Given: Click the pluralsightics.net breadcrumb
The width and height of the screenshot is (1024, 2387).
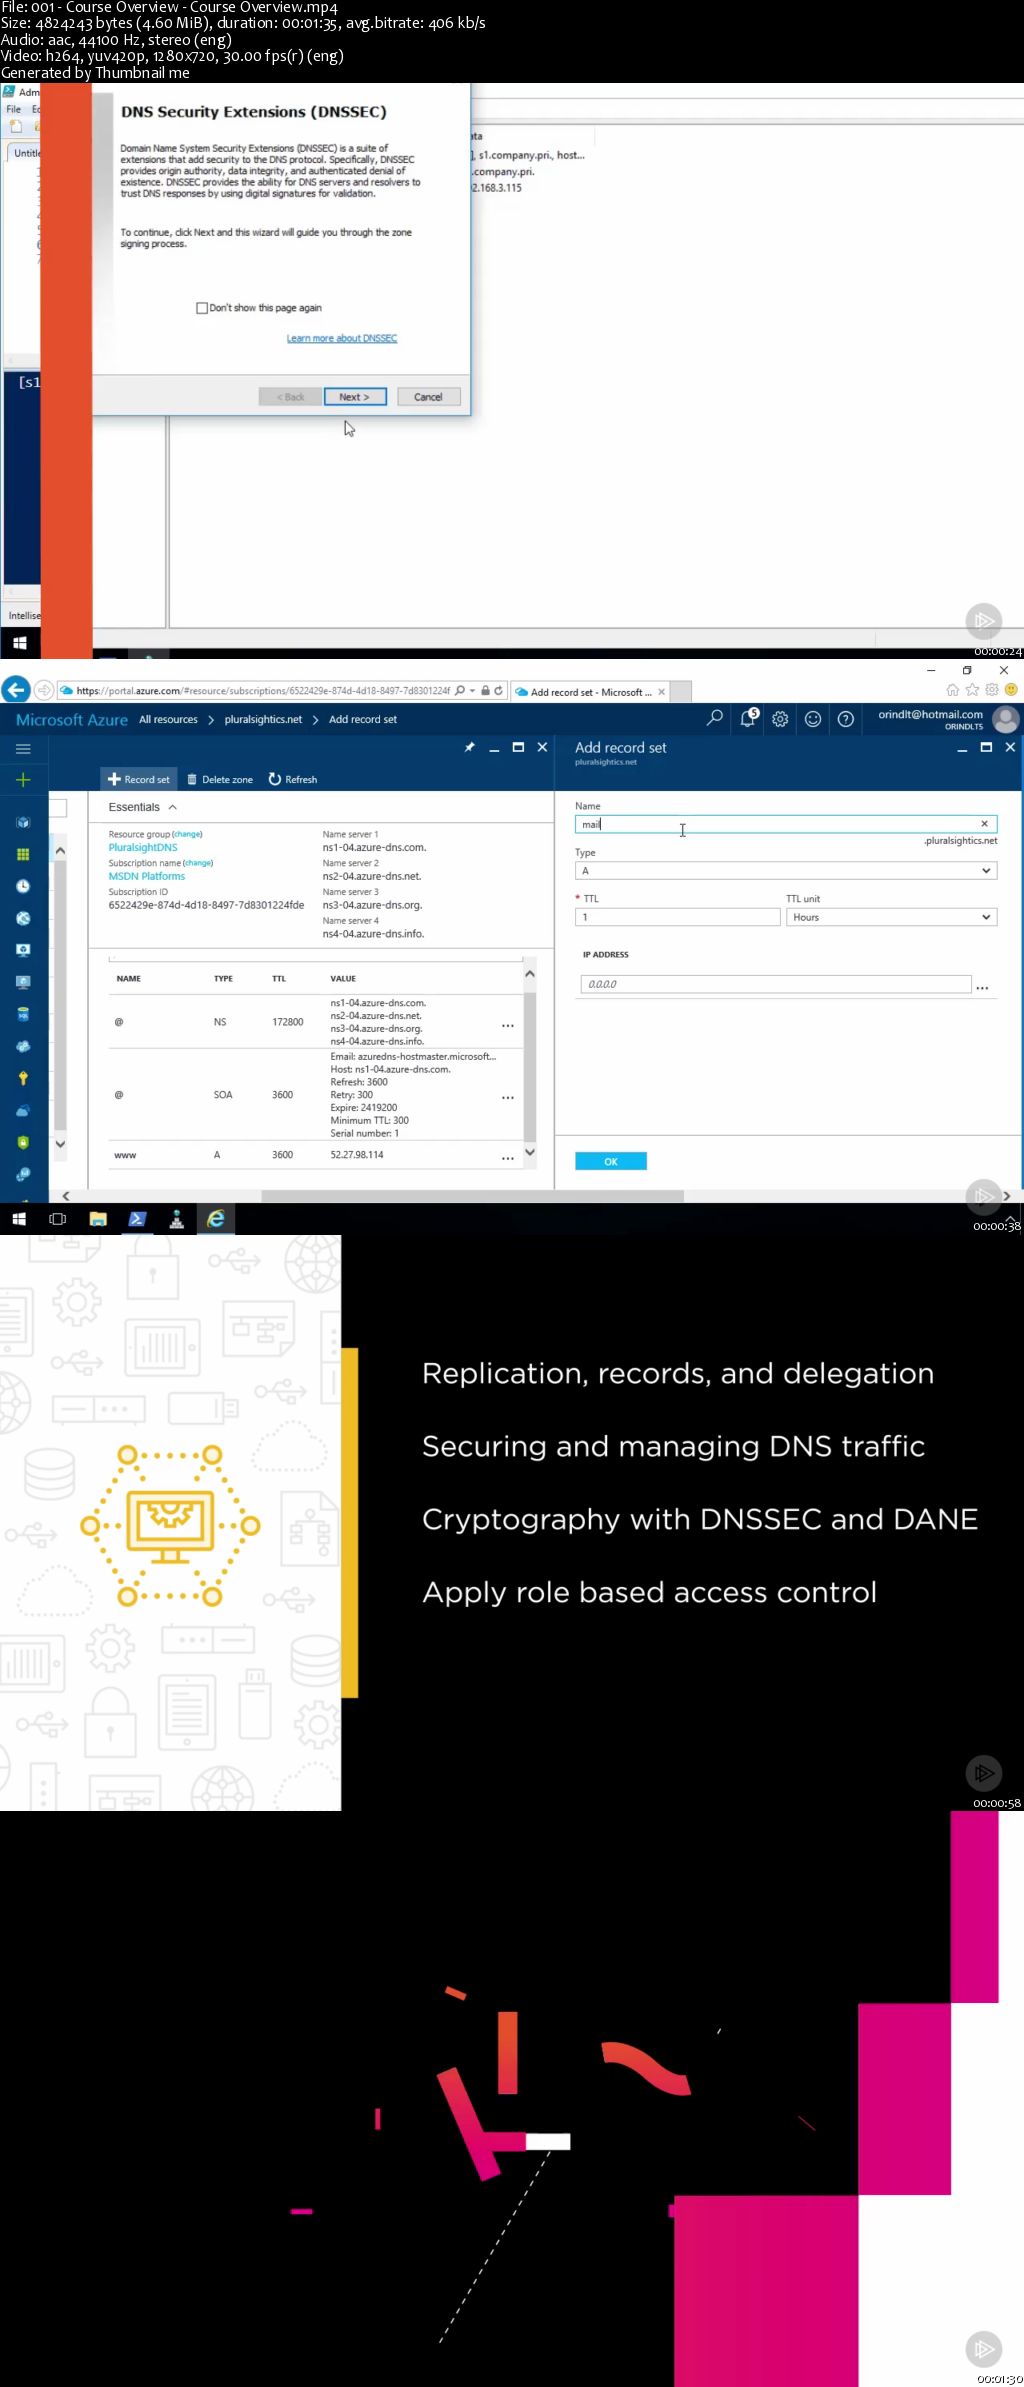Looking at the screenshot, I should [x=263, y=719].
